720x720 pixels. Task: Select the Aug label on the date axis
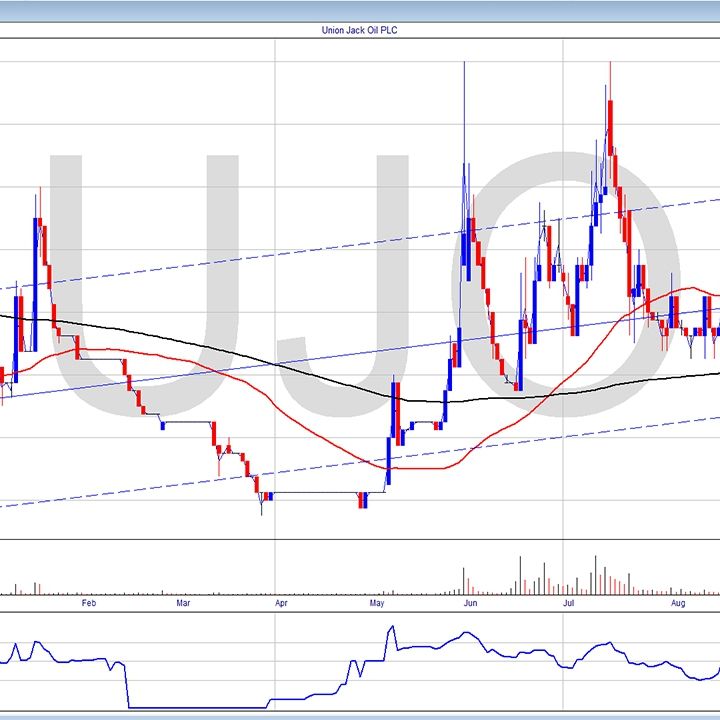click(677, 603)
